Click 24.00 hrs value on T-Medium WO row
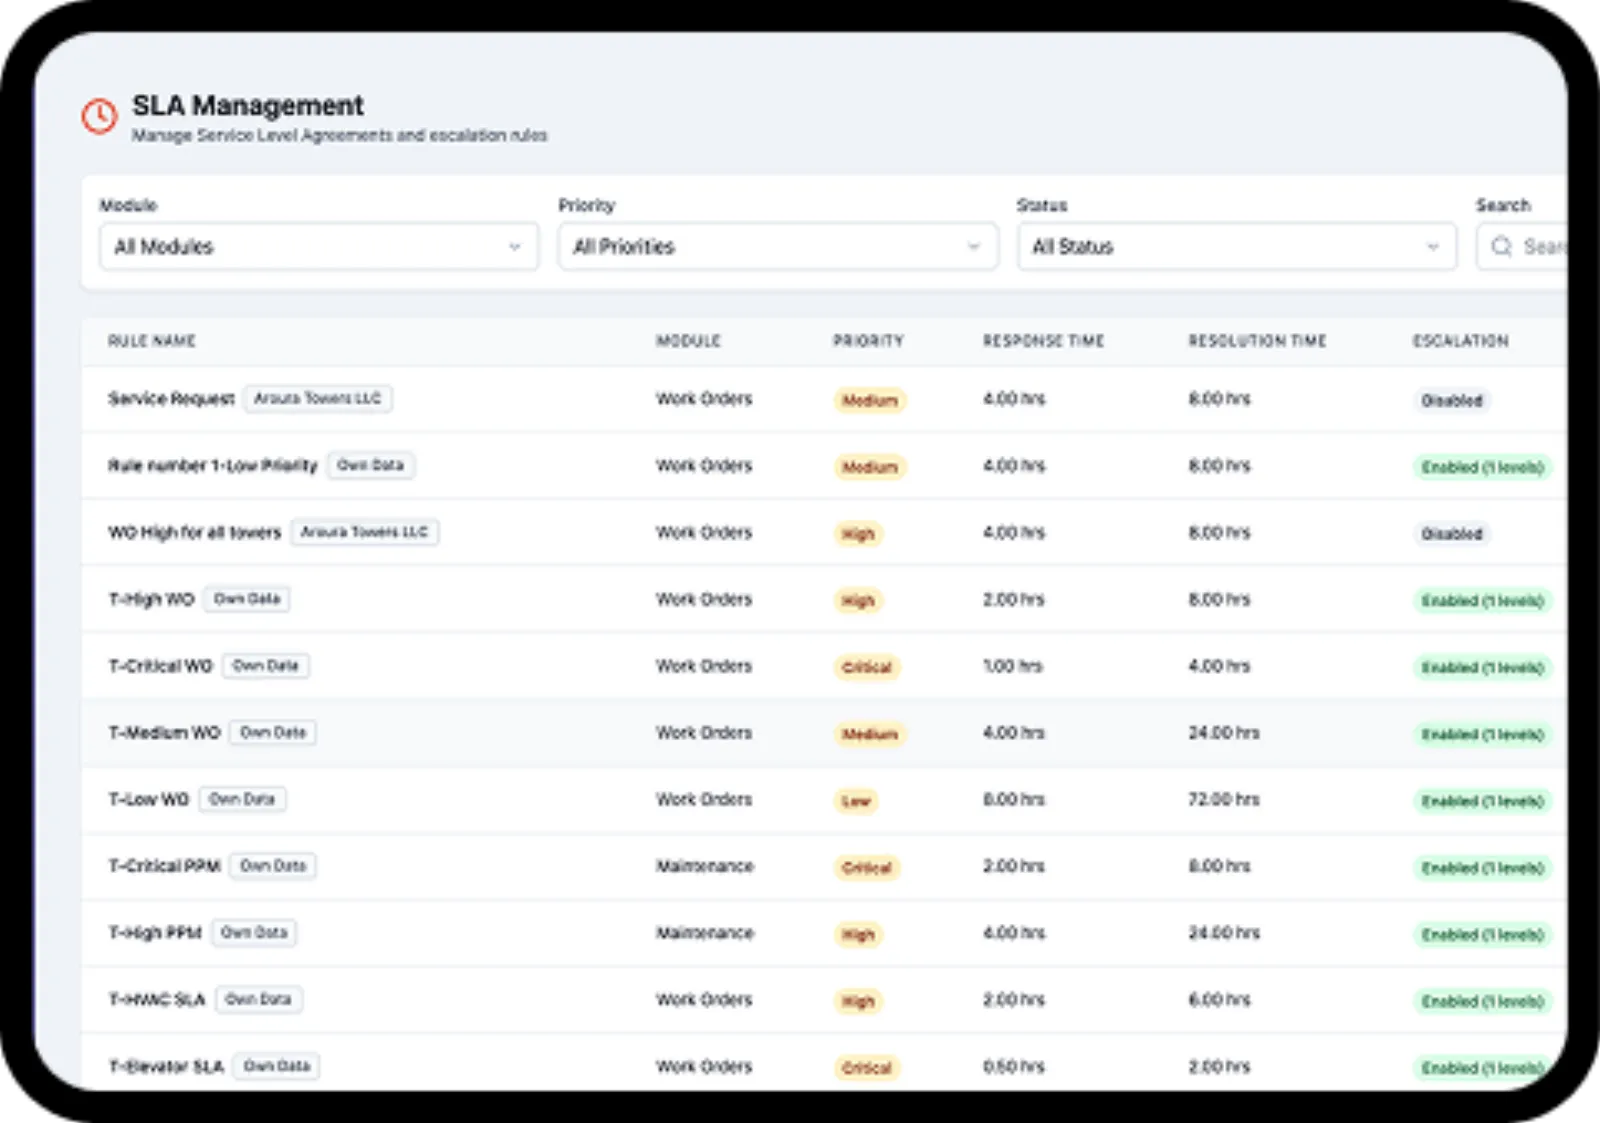The image size is (1600, 1123). (x=1224, y=733)
